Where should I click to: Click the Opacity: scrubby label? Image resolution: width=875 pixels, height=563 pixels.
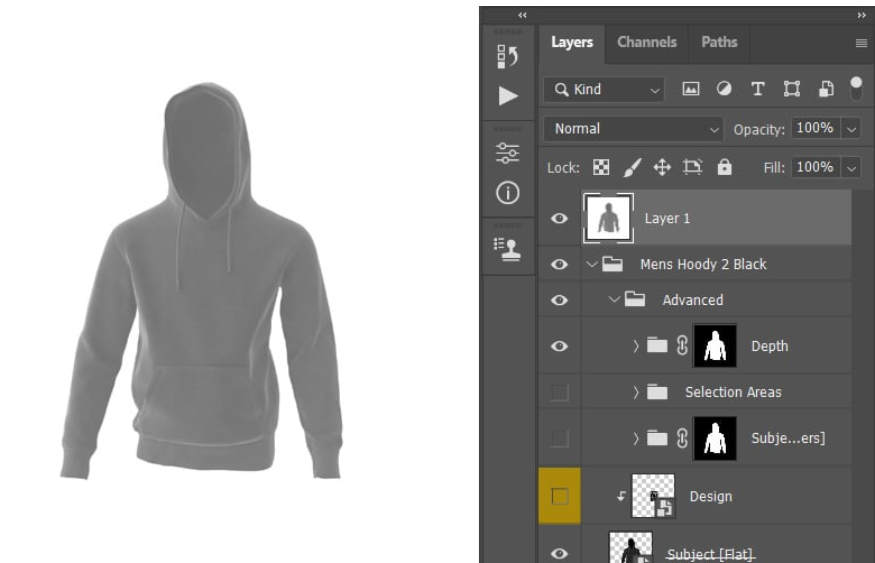pyautogui.click(x=759, y=129)
